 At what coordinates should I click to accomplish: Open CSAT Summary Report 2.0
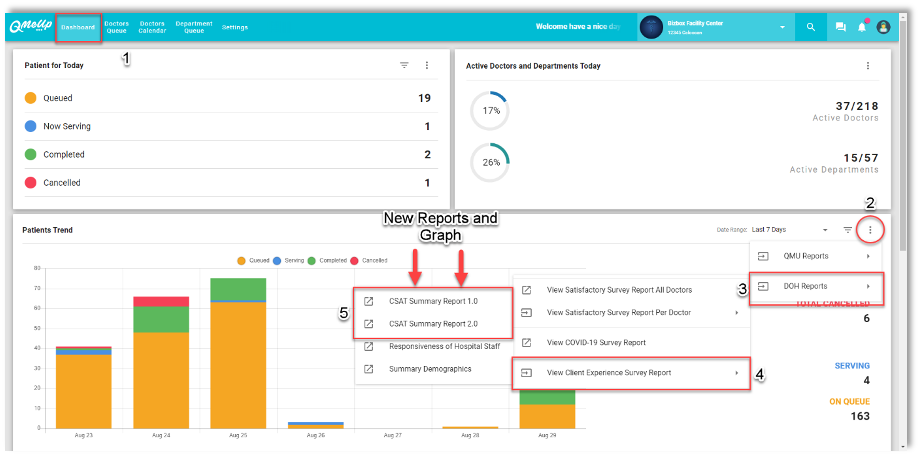[x=433, y=323]
